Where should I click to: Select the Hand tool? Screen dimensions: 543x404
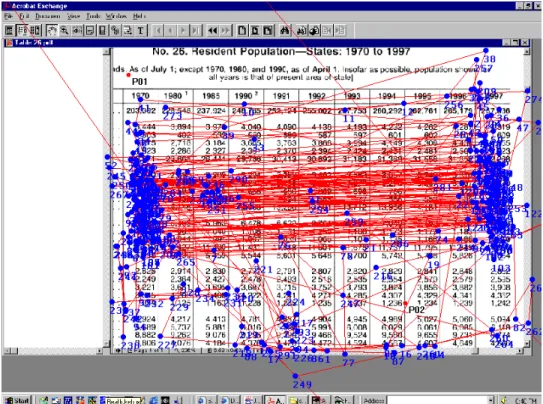(52, 30)
